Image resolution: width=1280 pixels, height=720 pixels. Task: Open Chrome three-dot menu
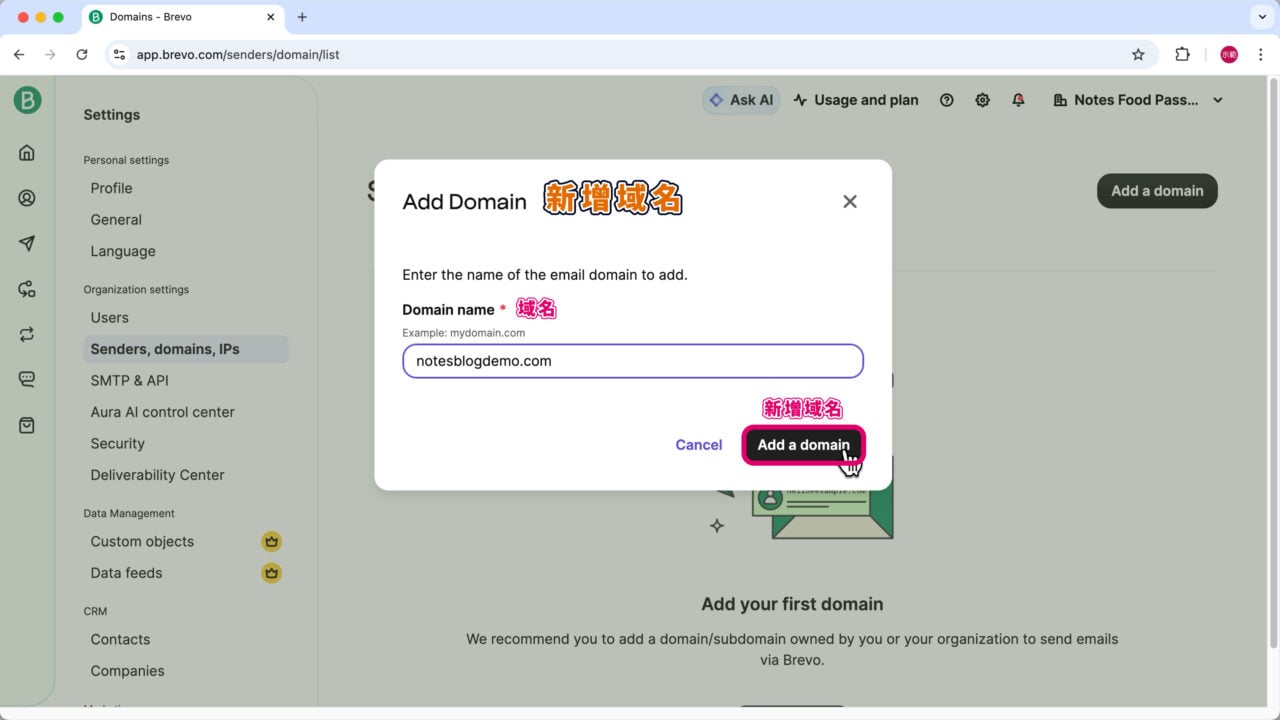click(x=1260, y=55)
